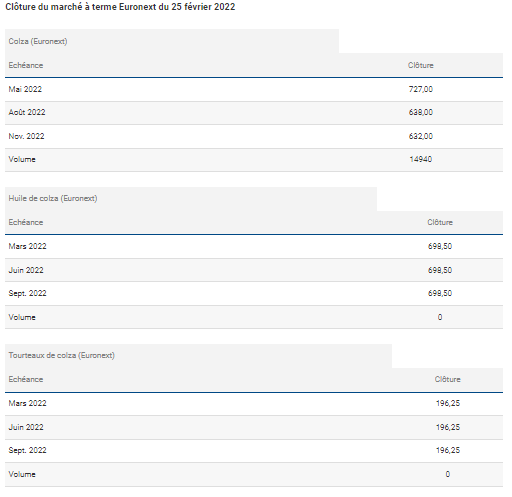The height and width of the screenshot is (497, 512).
Task: Select Sept. 2022 in Tourteaux de colza table
Action: (x=27, y=450)
